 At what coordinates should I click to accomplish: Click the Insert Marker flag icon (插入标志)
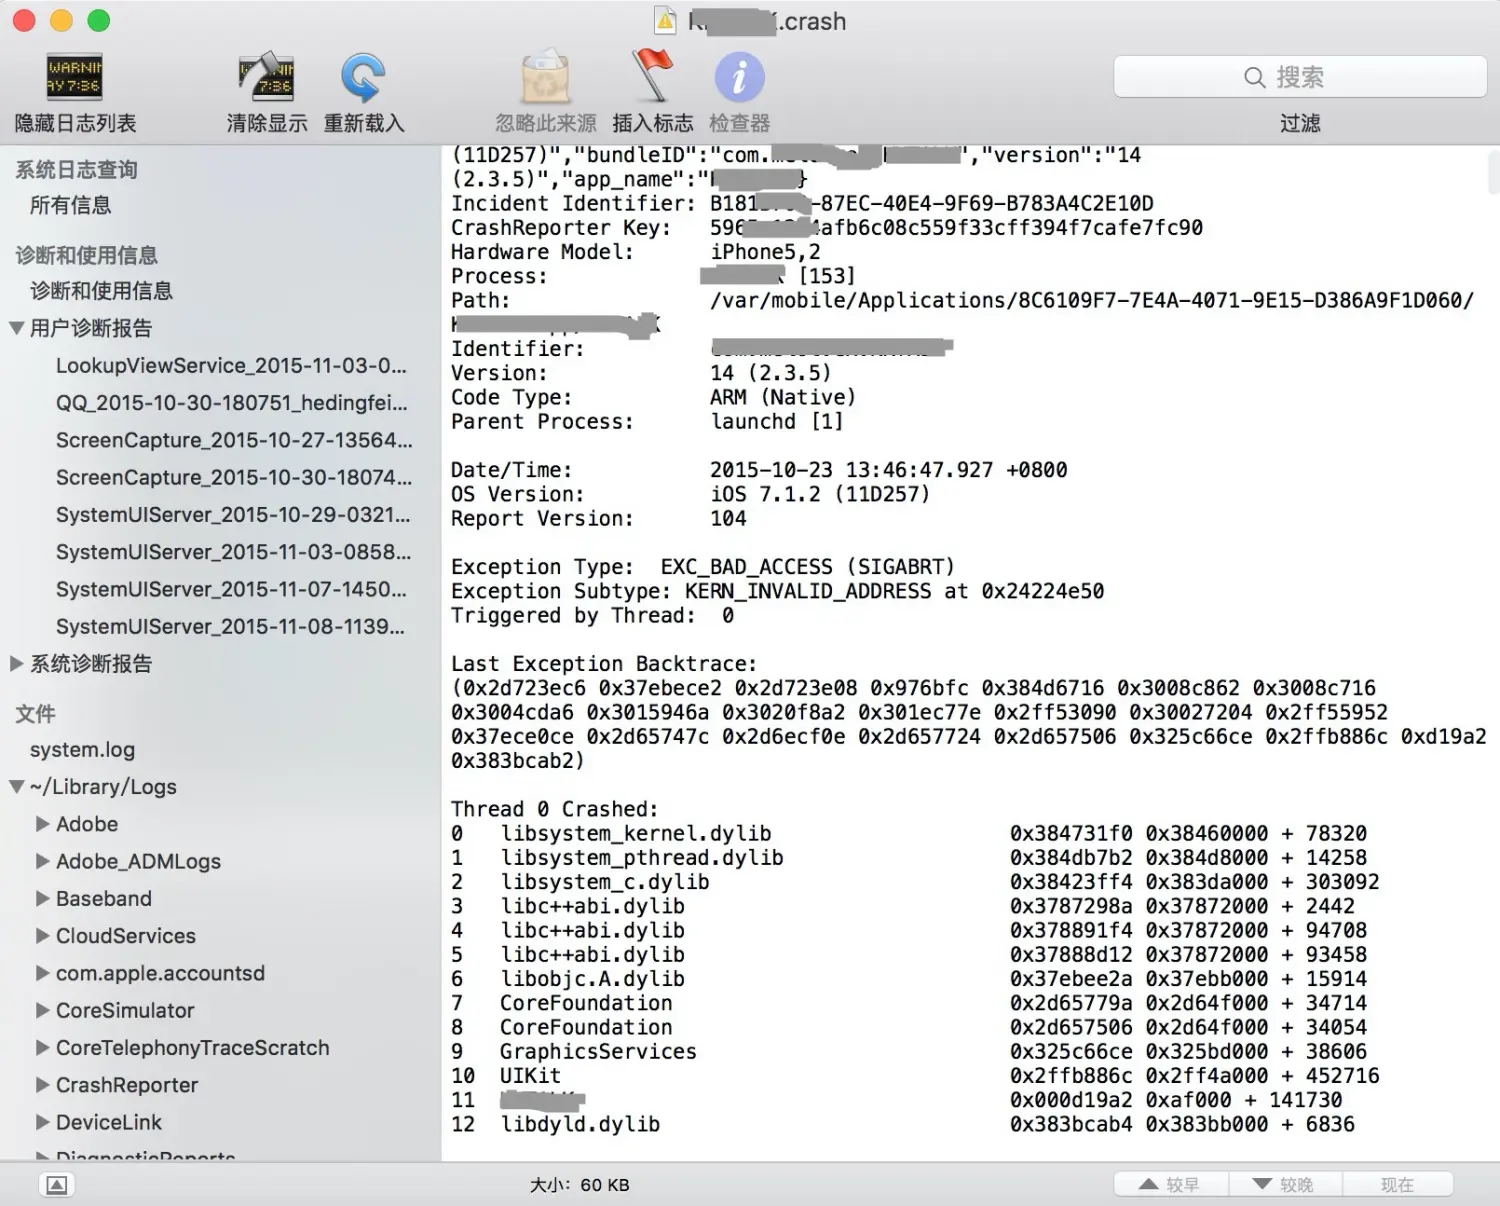click(652, 77)
